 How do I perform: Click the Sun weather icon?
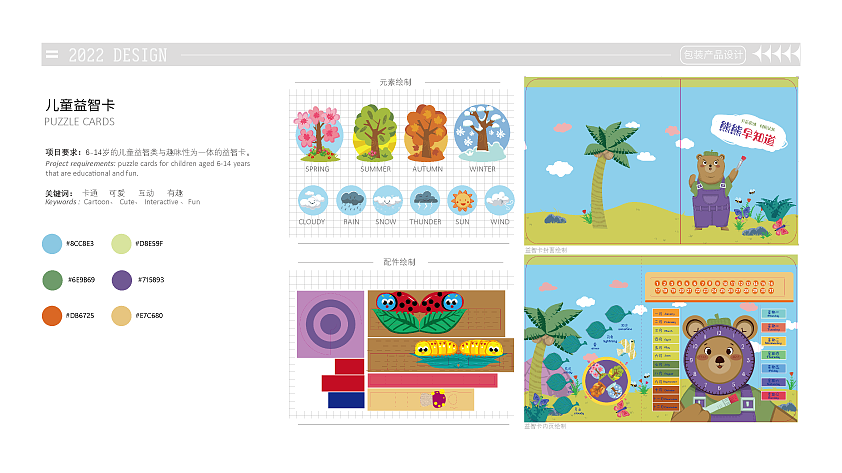(462, 200)
